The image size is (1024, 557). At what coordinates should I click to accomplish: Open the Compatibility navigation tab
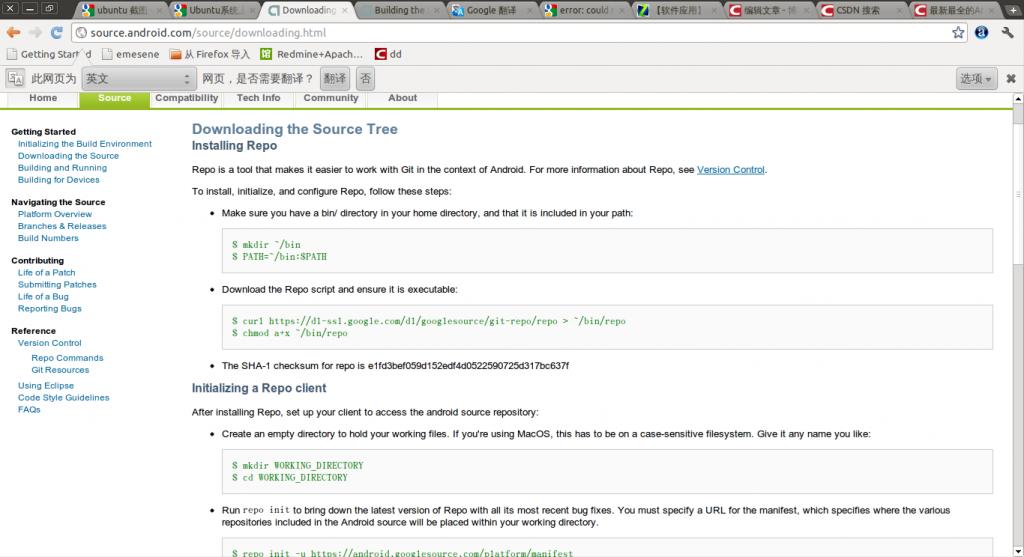click(x=186, y=98)
